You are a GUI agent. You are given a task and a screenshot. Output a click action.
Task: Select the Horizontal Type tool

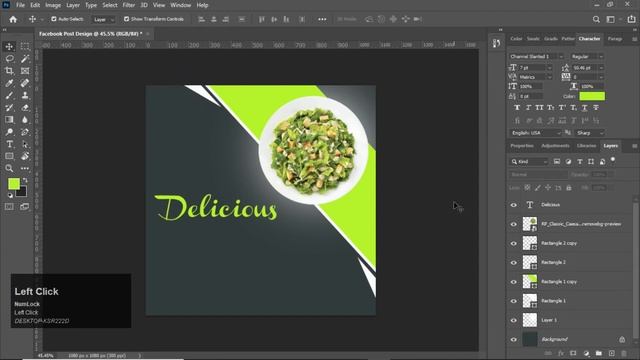(x=9, y=144)
